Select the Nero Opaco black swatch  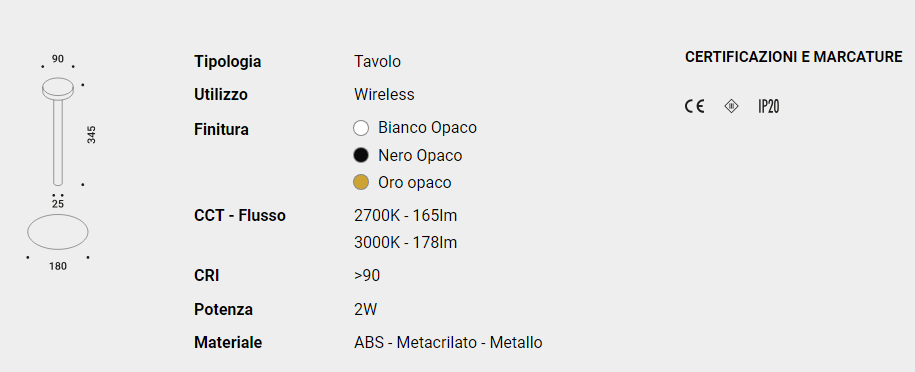click(x=361, y=155)
